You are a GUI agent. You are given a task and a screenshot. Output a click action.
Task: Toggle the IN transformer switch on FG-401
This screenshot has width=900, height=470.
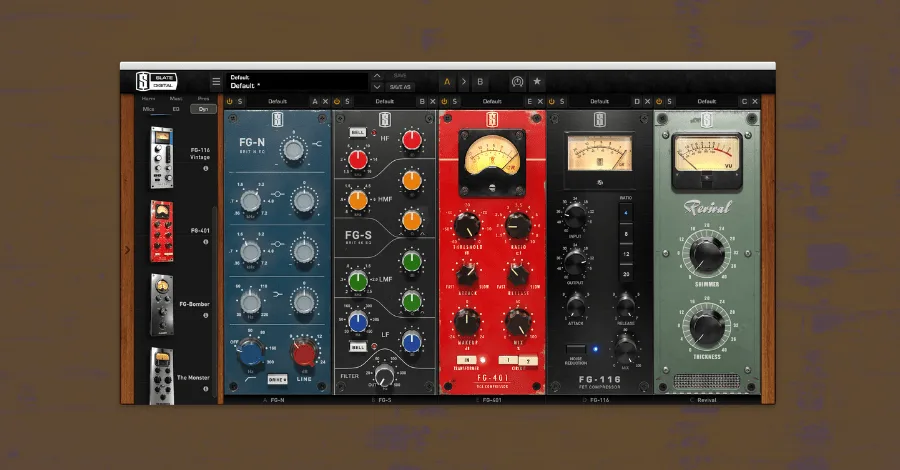point(466,360)
